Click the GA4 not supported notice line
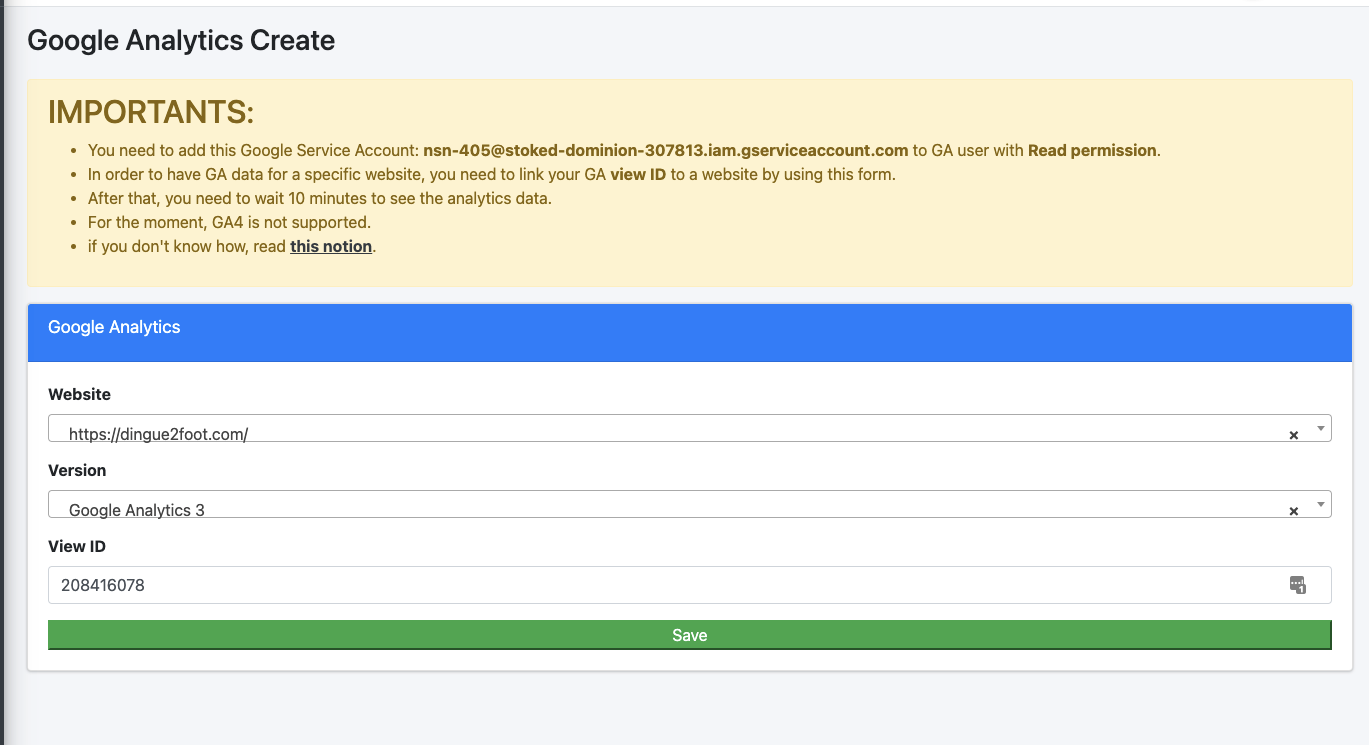 [x=229, y=222]
